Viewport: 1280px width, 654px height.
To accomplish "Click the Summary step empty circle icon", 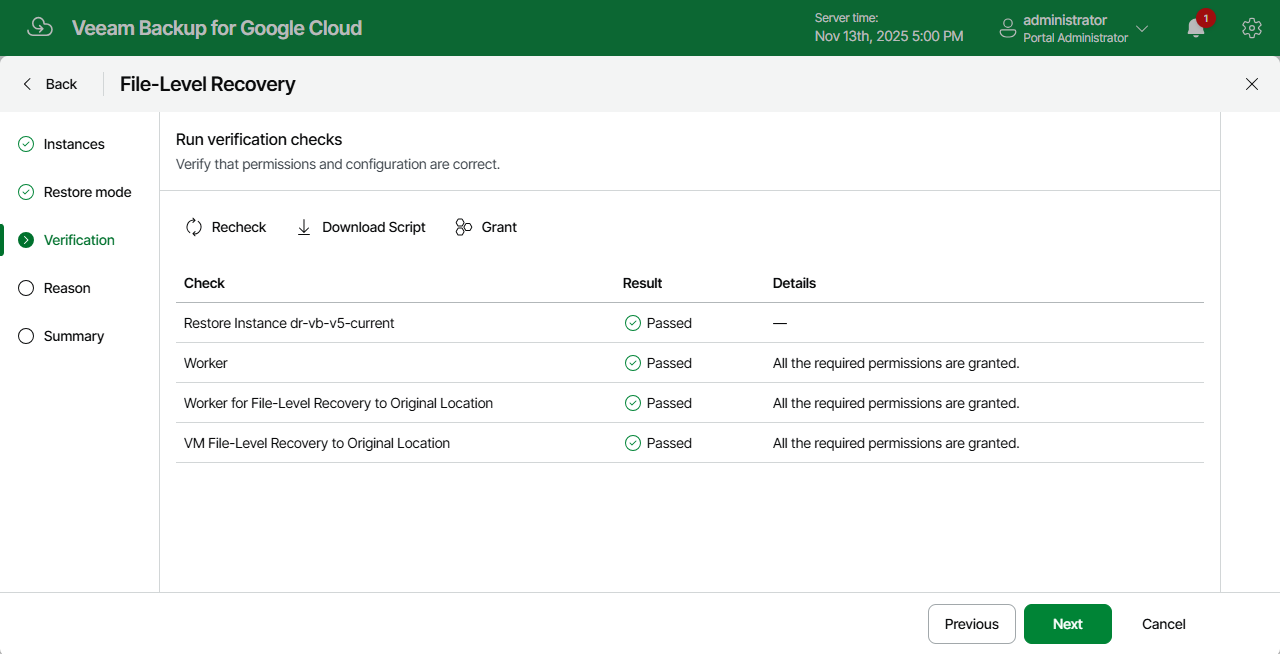I will point(26,336).
